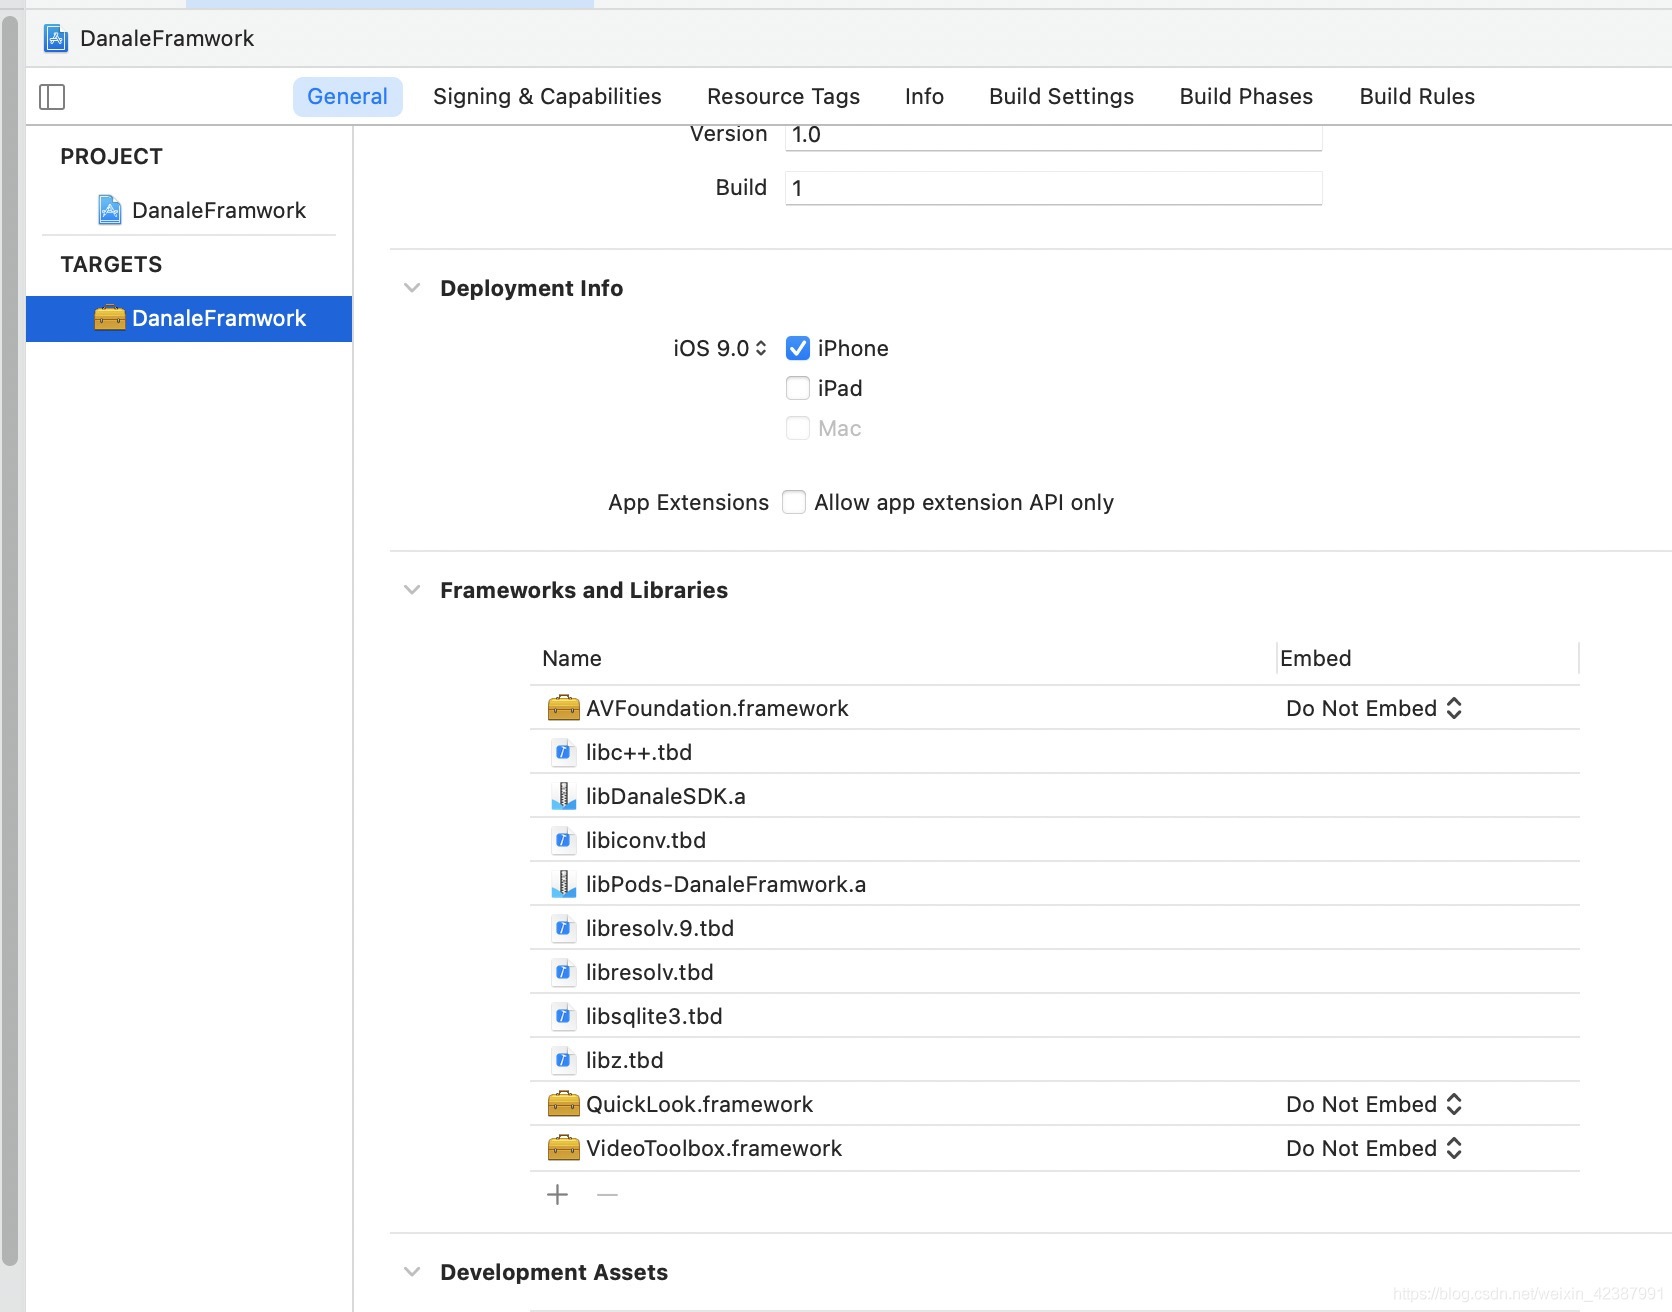Click the QuickLook.framework toolbox icon

click(x=564, y=1104)
